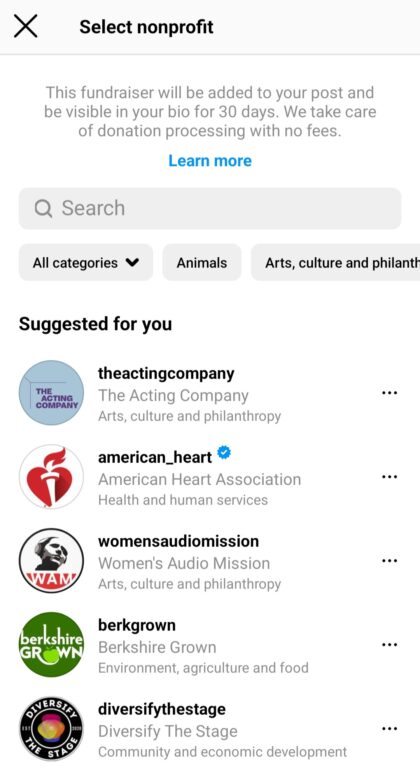Open options menu for american_heart

coord(389,477)
